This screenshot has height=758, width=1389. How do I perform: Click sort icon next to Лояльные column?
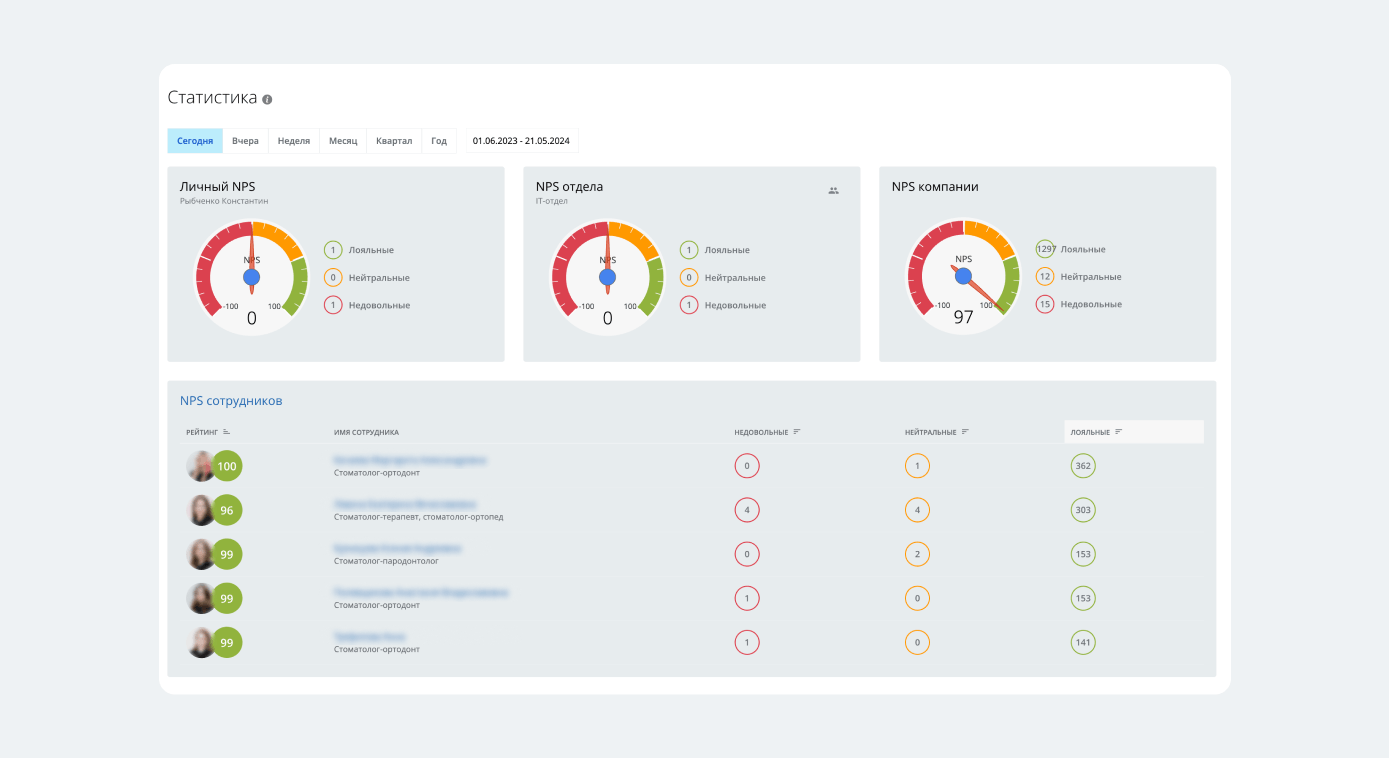click(x=1119, y=432)
